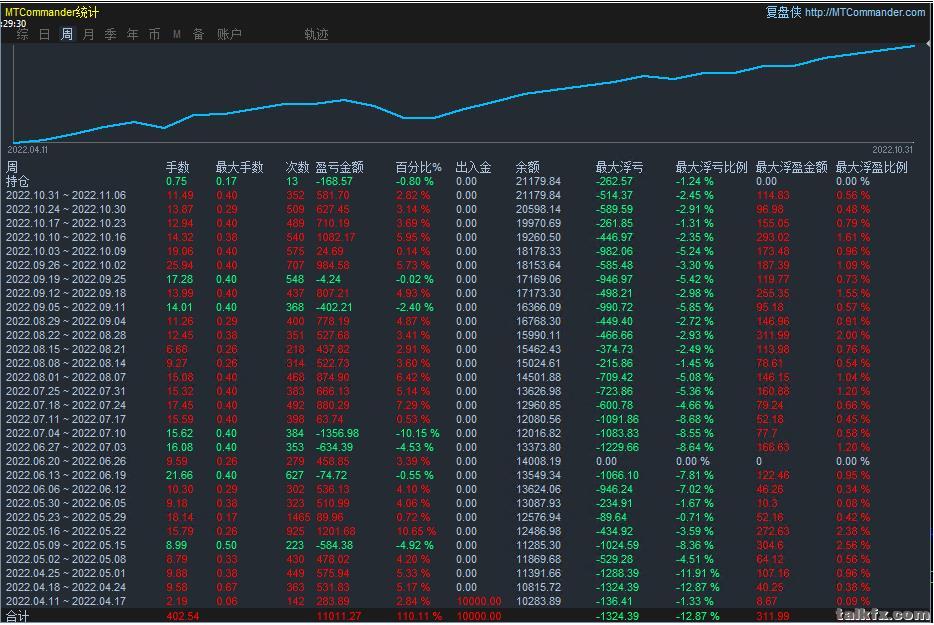
Task: Select week 2022.05.16 ~ 2022.05.22
Action: pyautogui.click(x=66, y=531)
